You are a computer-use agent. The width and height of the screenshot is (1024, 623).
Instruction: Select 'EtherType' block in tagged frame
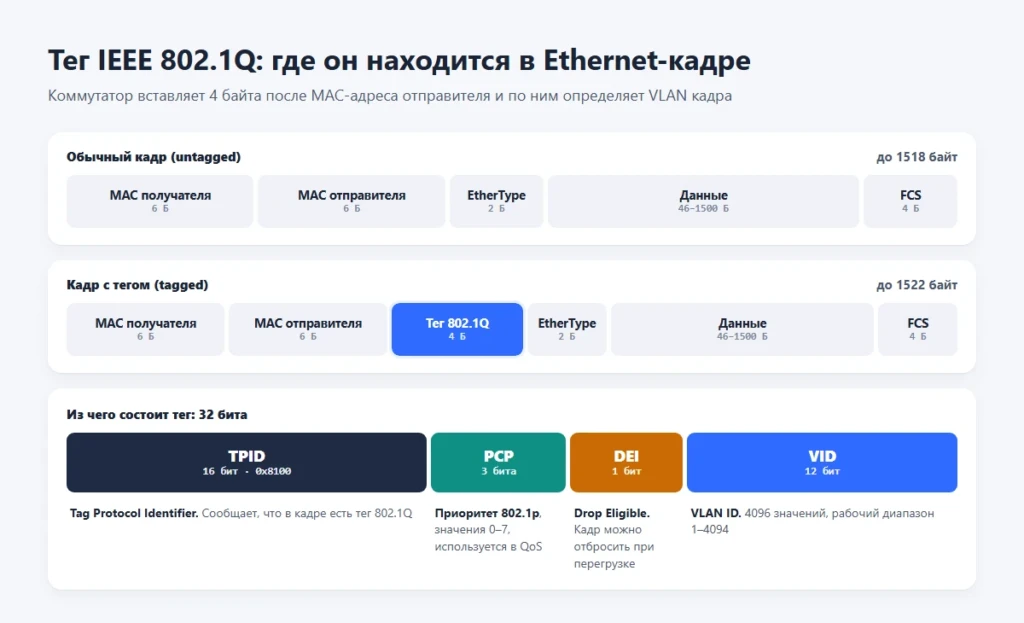click(567, 329)
